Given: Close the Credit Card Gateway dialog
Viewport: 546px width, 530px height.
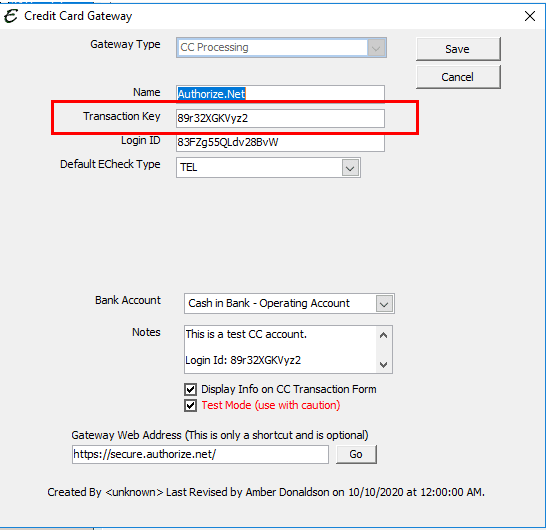Looking at the screenshot, I should pyautogui.click(x=530, y=16).
